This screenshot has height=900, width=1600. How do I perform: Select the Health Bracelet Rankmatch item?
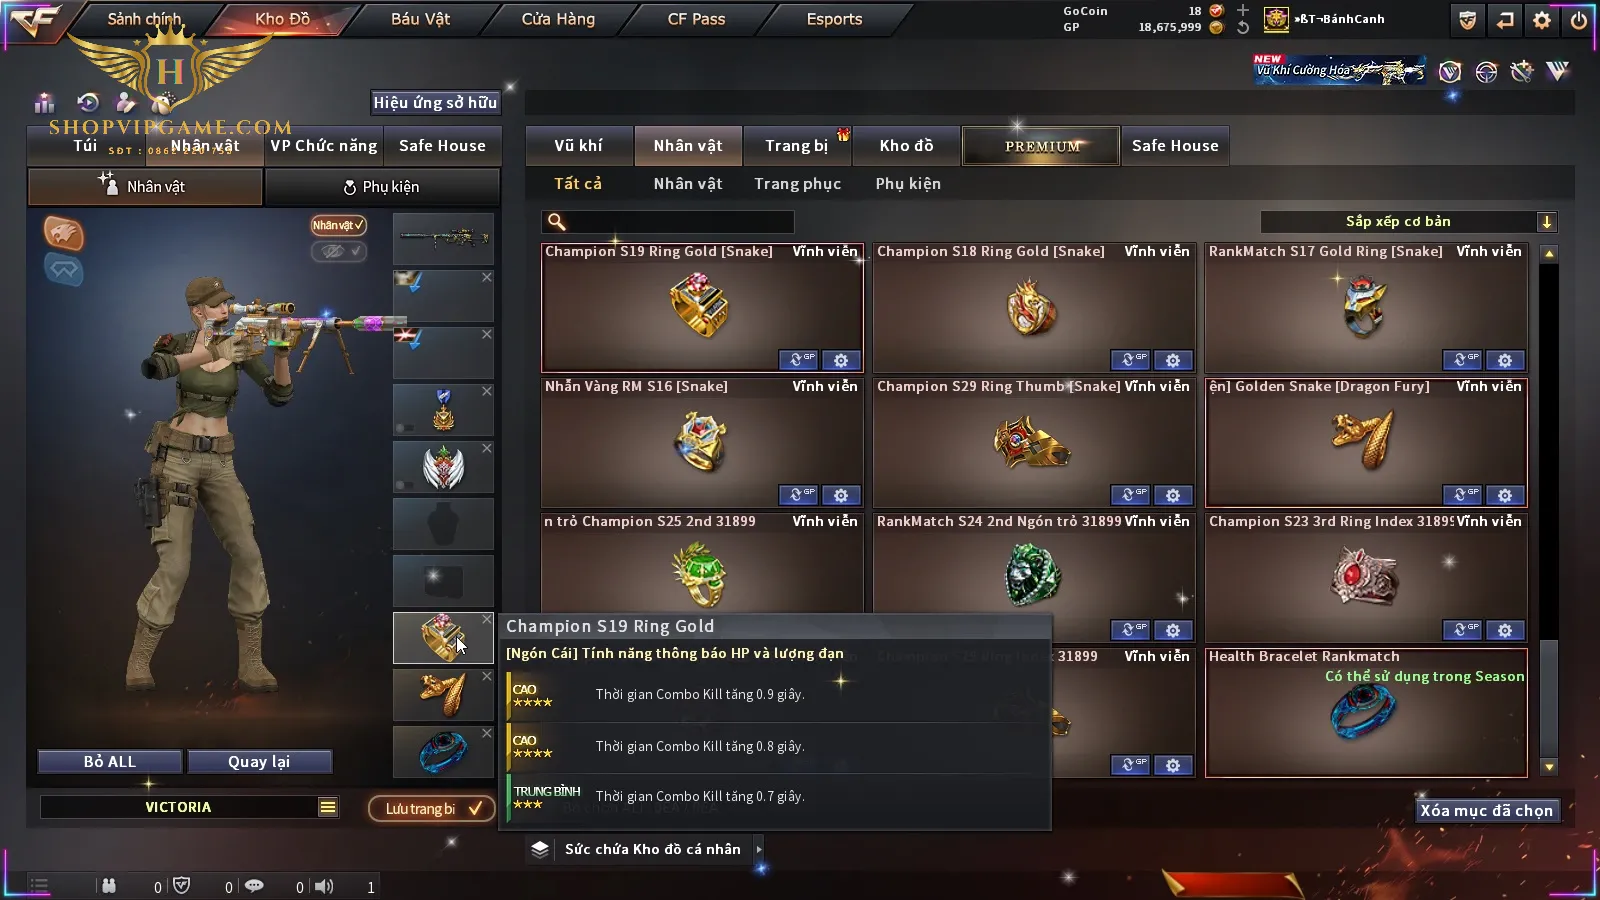(x=1366, y=713)
